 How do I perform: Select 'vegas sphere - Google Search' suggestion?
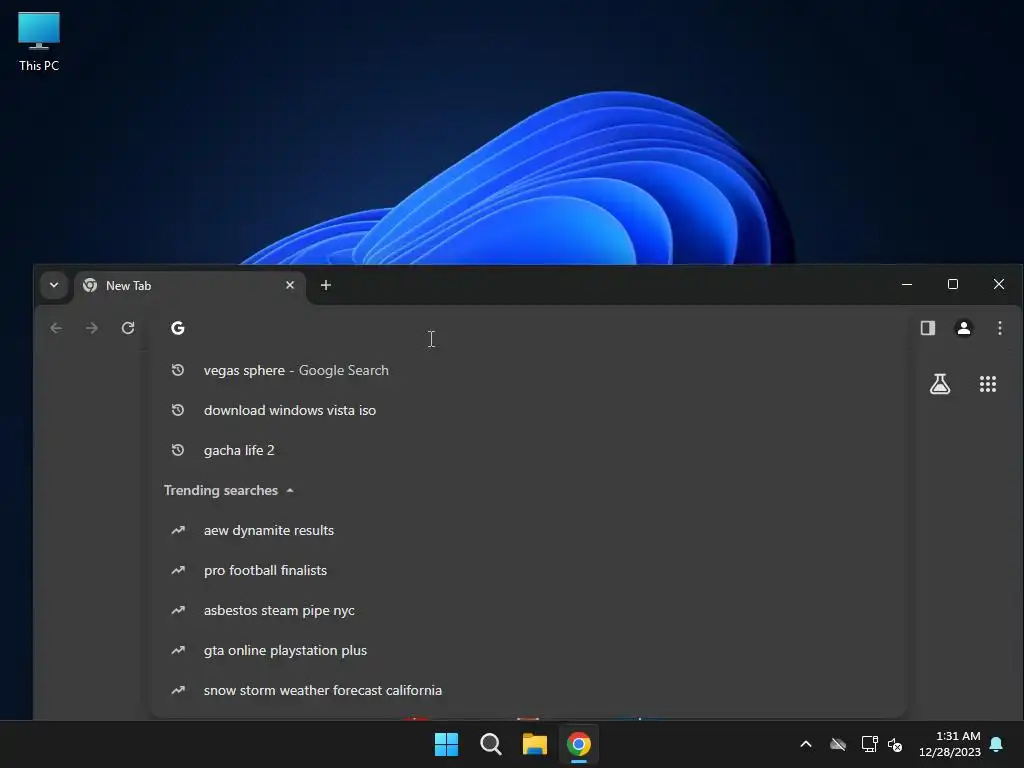click(529, 370)
